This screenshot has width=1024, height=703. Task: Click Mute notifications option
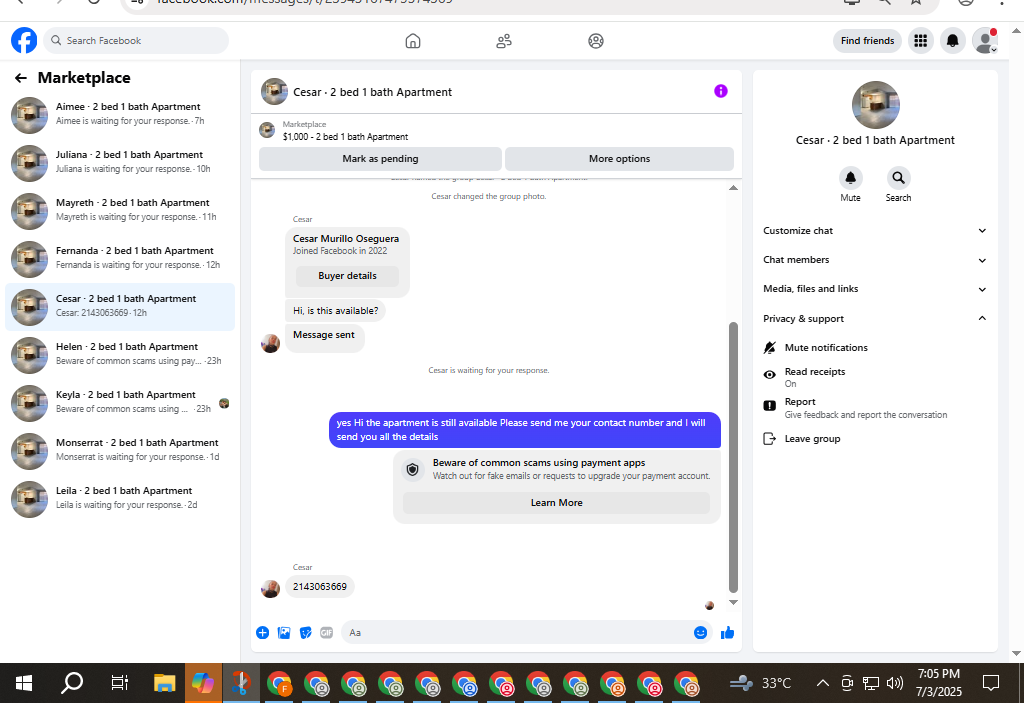875,348
